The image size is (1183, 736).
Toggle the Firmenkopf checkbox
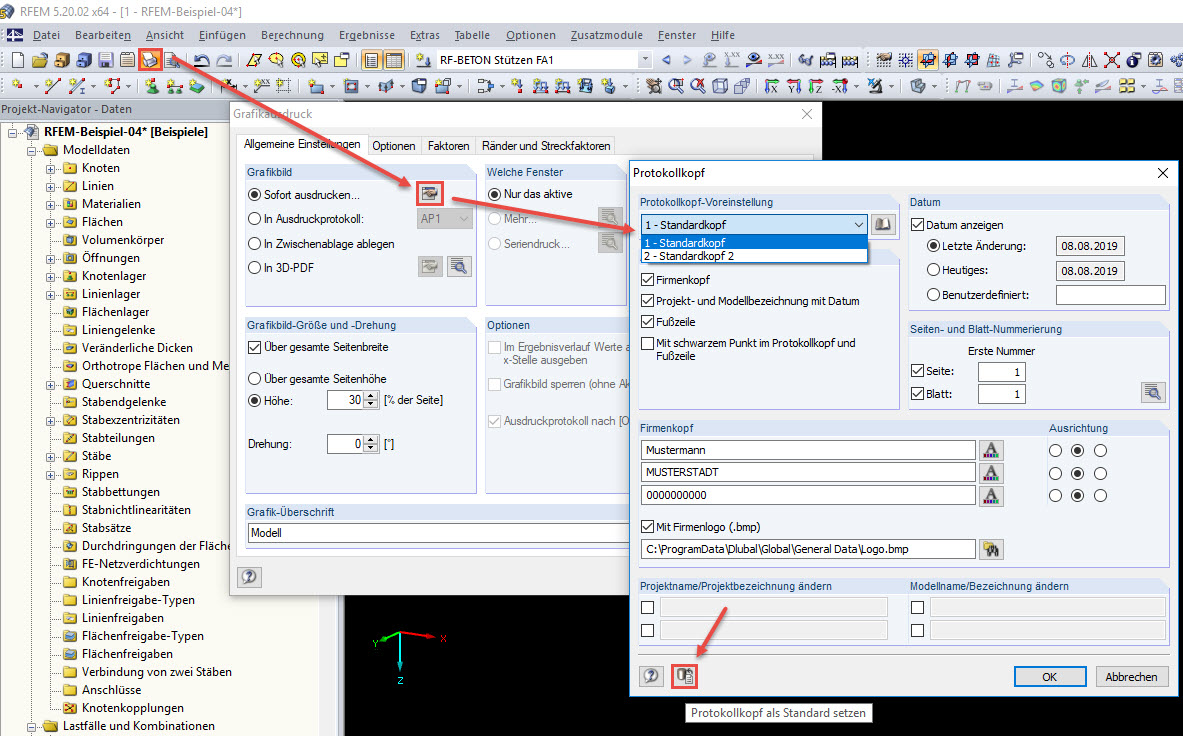pyautogui.click(x=647, y=280)
